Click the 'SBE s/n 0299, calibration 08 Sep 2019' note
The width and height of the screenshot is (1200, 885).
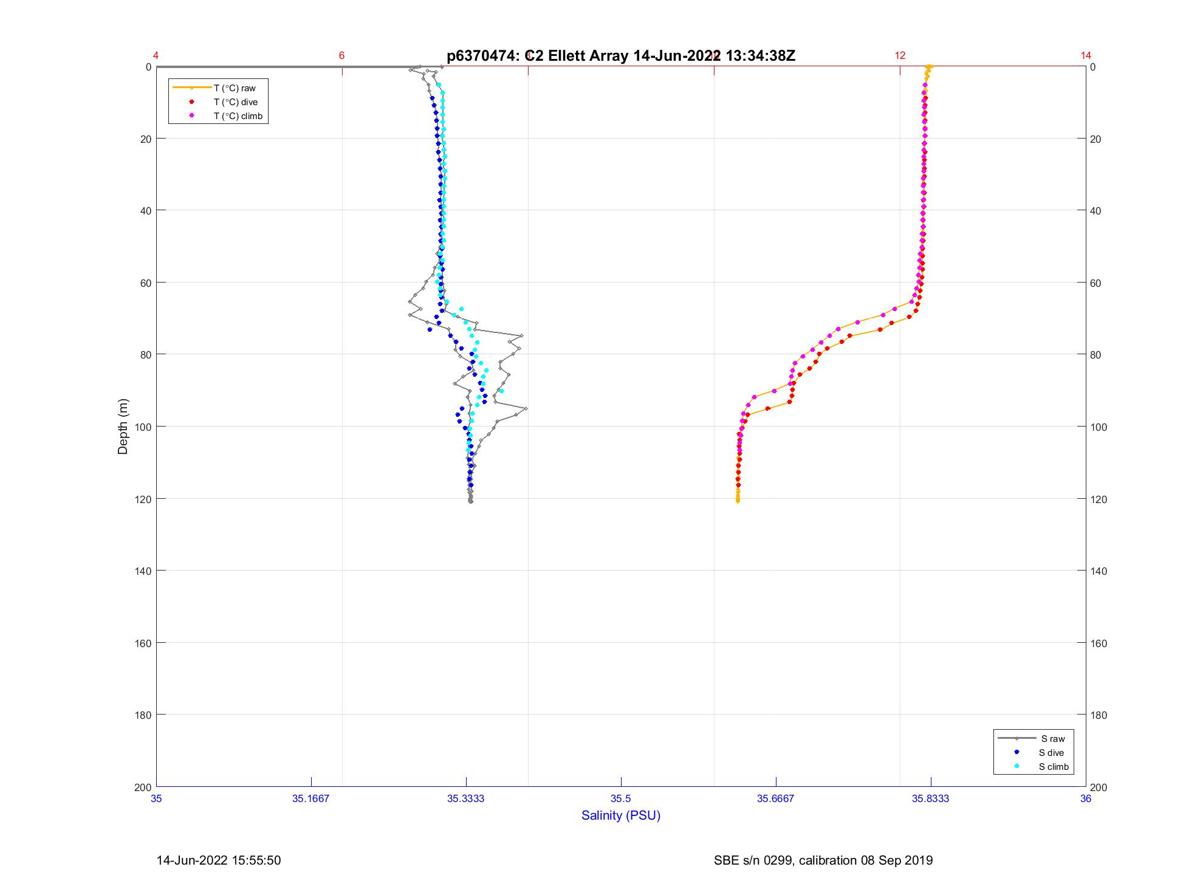824,860
